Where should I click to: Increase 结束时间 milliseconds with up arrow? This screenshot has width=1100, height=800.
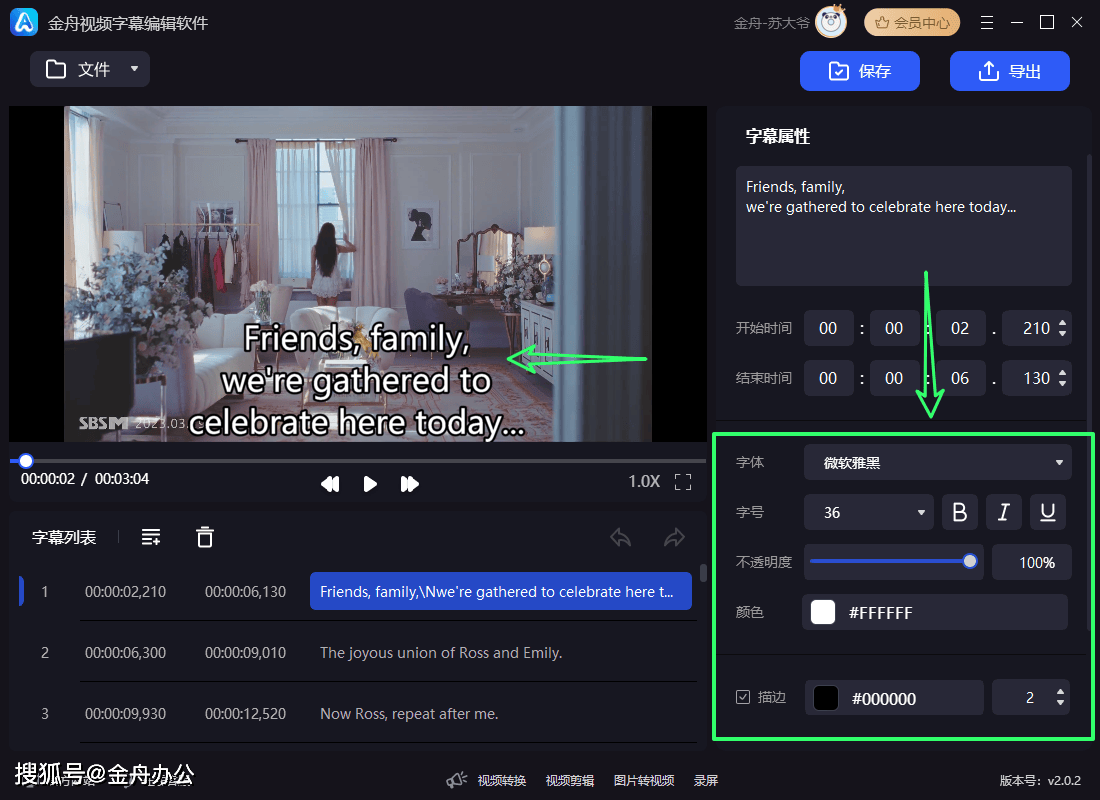tap(1063, 373)
